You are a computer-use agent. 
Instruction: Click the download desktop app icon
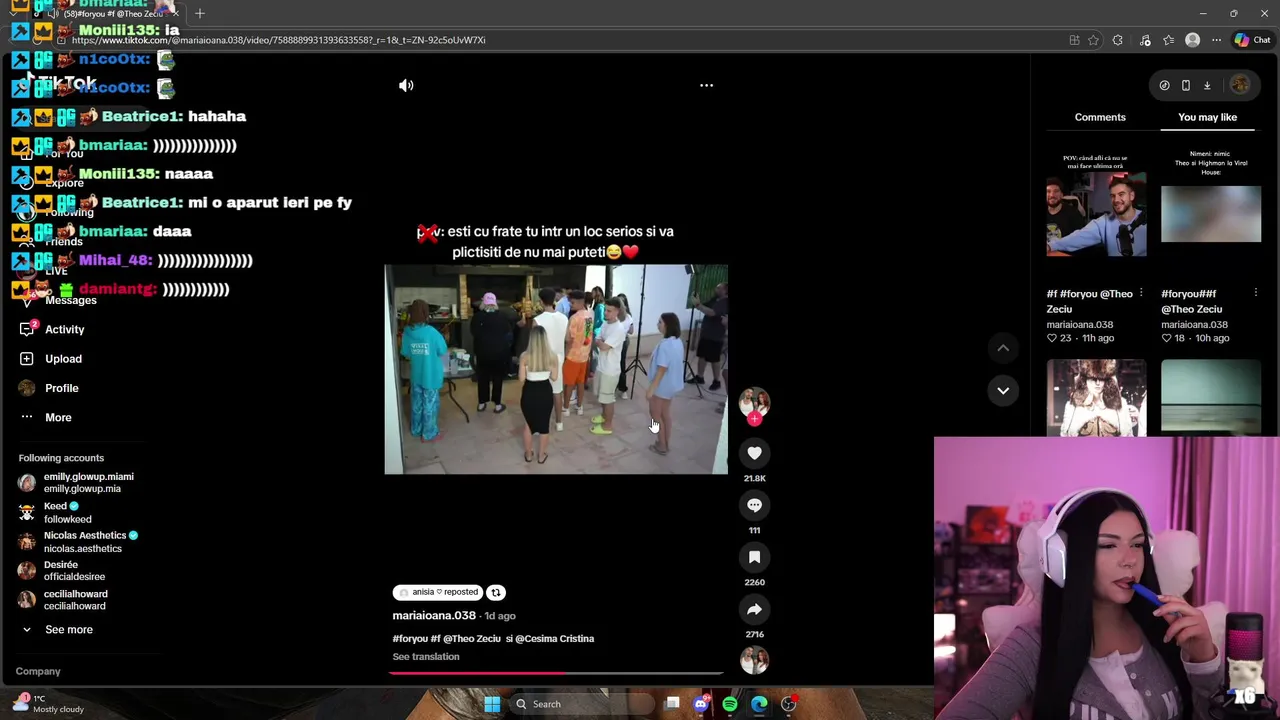tap(1207, 86)
